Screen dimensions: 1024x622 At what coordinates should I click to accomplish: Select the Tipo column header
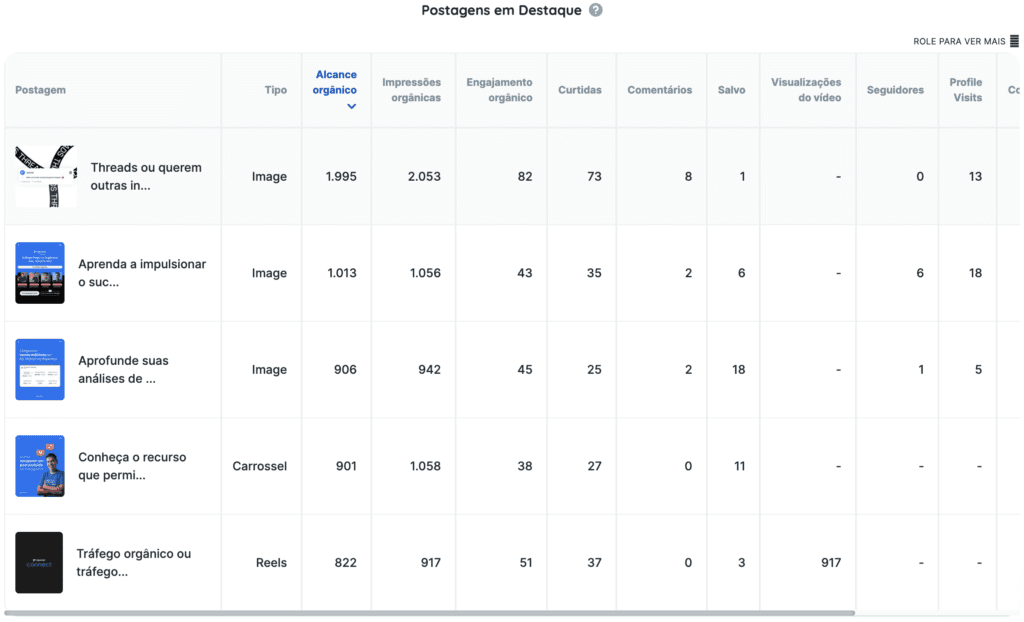pyautogui.click(x=275, y=89)
